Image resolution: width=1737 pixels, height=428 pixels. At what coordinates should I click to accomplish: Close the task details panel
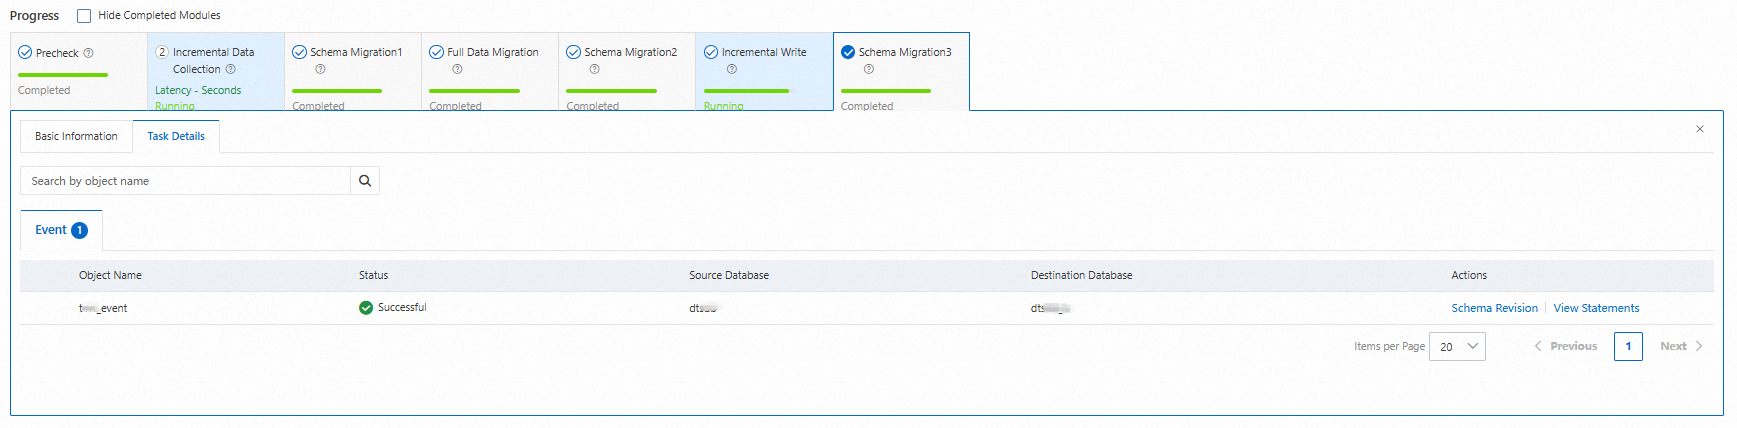1700,129
